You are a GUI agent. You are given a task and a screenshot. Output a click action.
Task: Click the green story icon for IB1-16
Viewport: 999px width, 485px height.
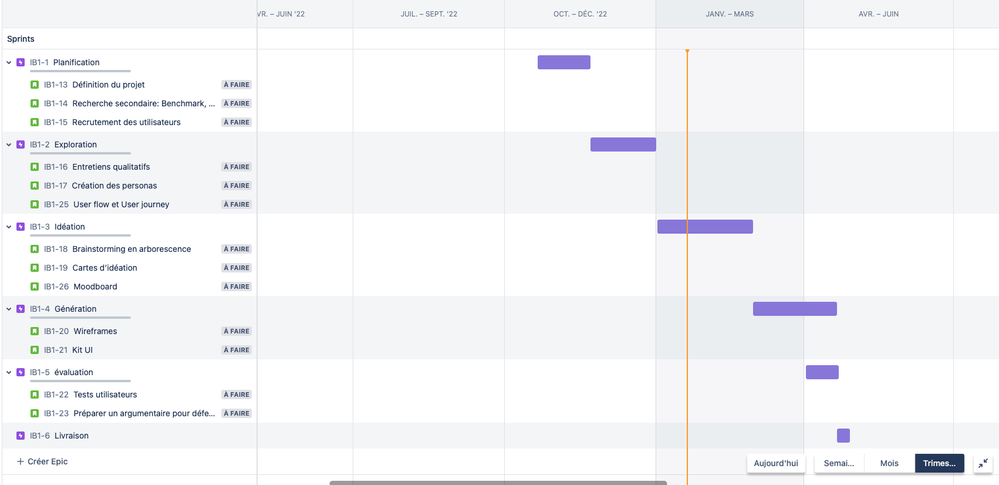click(x=34, y=167)
